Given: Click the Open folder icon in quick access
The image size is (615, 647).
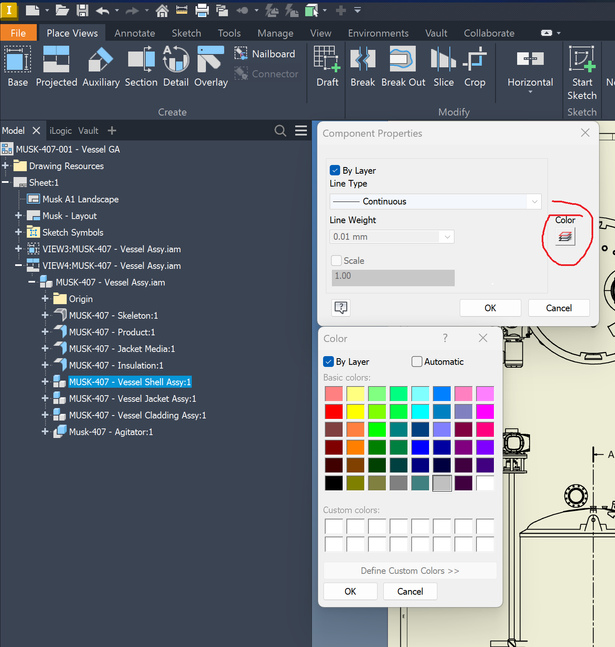Looking at the screenshot, I should 62,10.
